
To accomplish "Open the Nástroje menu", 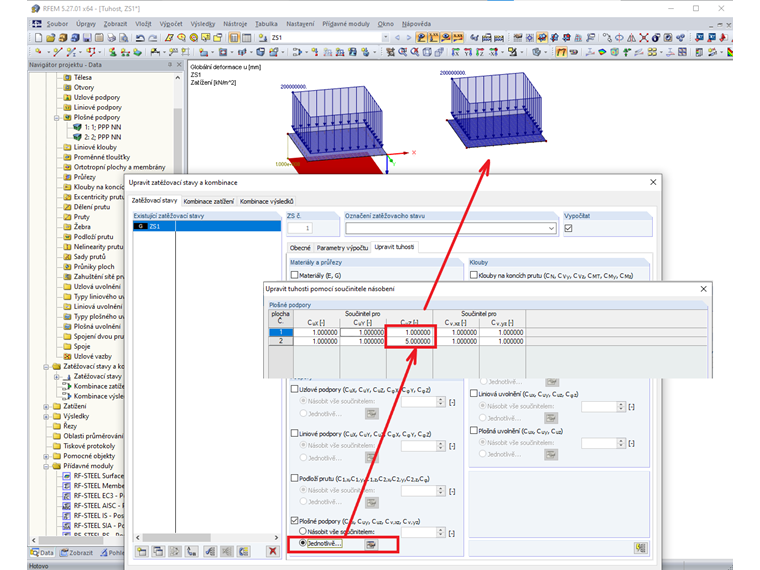I will (235, 24).
